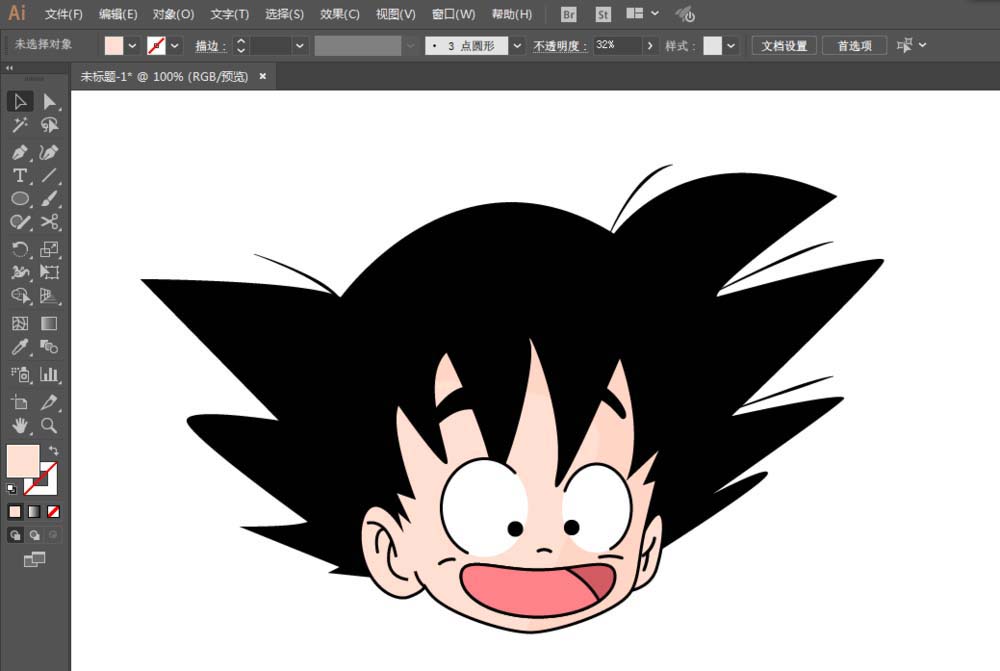The image size is (1000, 671).
Task: Open the 文件(F) menu
Action: 63,14
